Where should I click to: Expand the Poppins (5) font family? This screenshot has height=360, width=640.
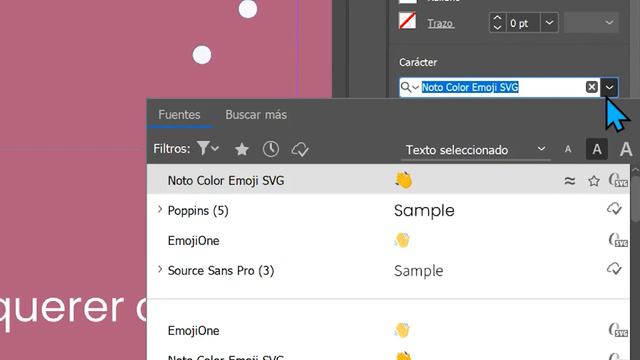point(160,210)
